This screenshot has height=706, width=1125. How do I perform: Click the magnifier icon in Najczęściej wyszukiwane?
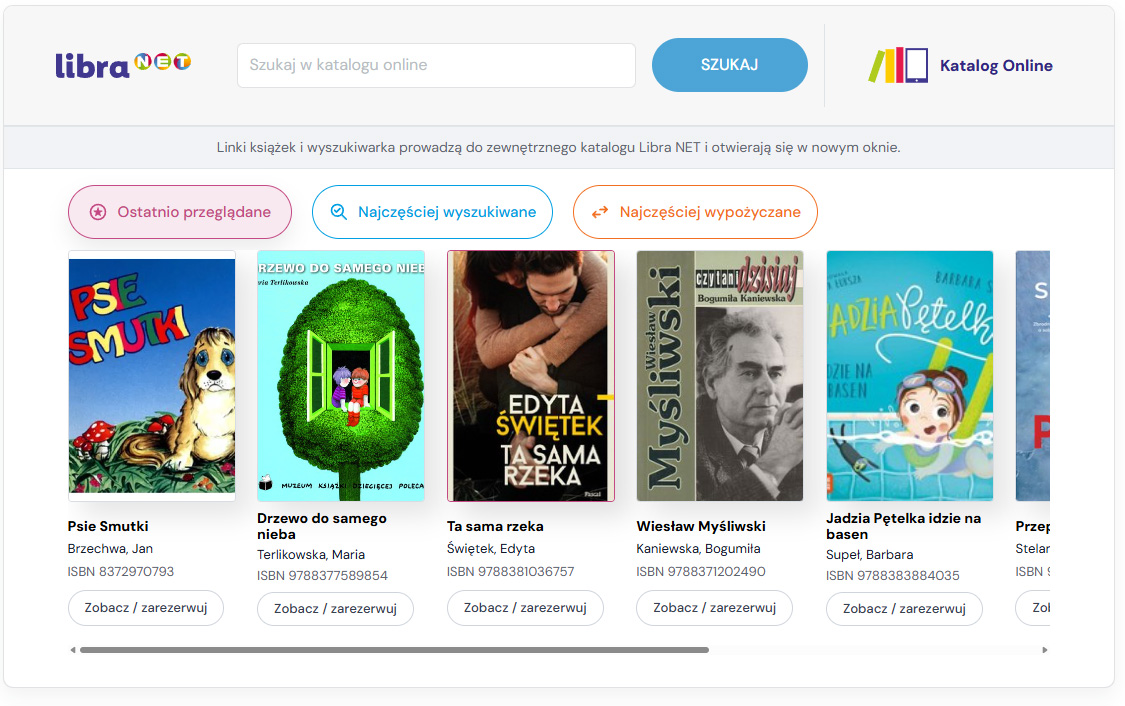pyautogui.click(x=339, y=212)
